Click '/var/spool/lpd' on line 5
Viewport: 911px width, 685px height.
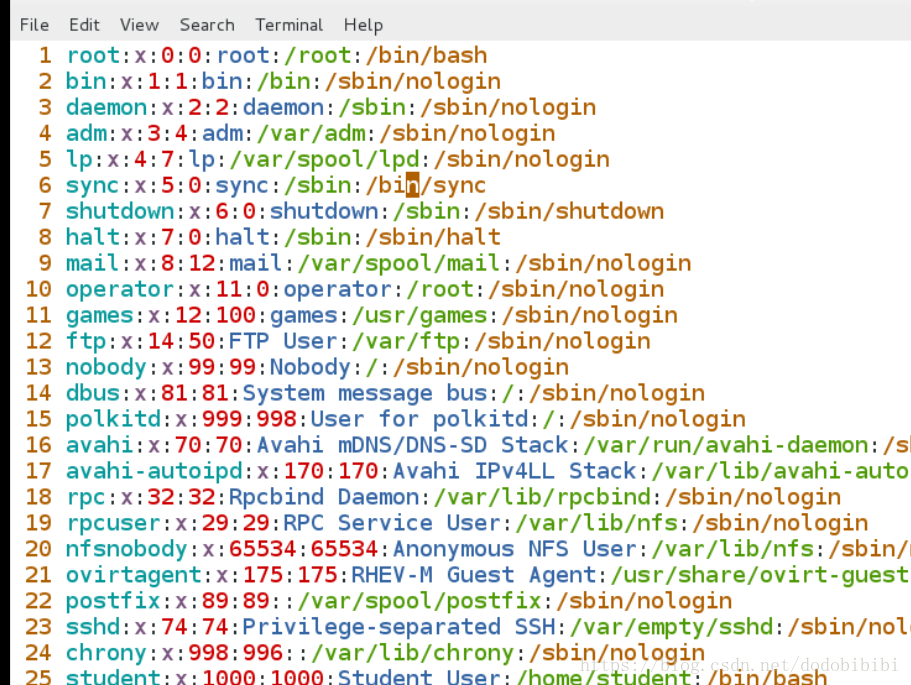coord(325,159)
